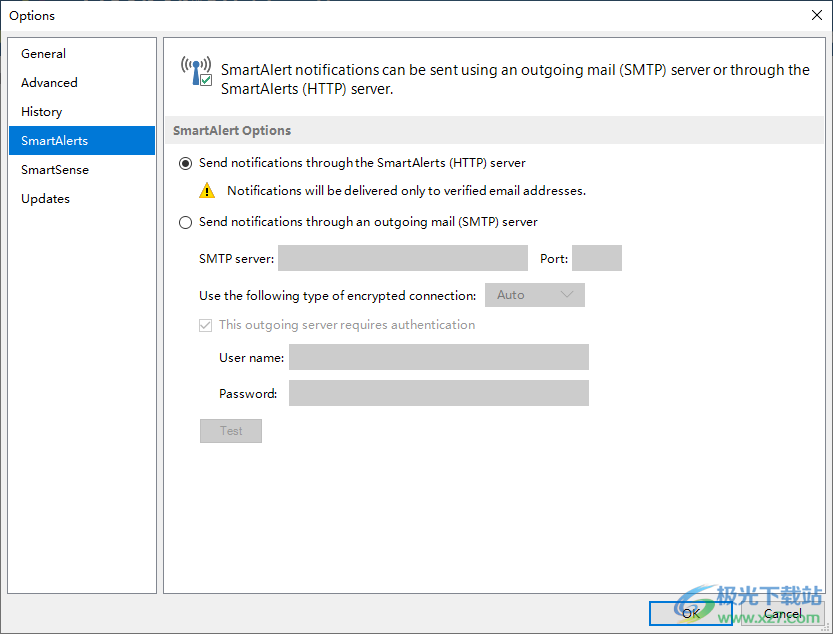Select SmartAlerts (HTTP) server radio option
This screenshot has height=634, width=833.
pos(185,163)
